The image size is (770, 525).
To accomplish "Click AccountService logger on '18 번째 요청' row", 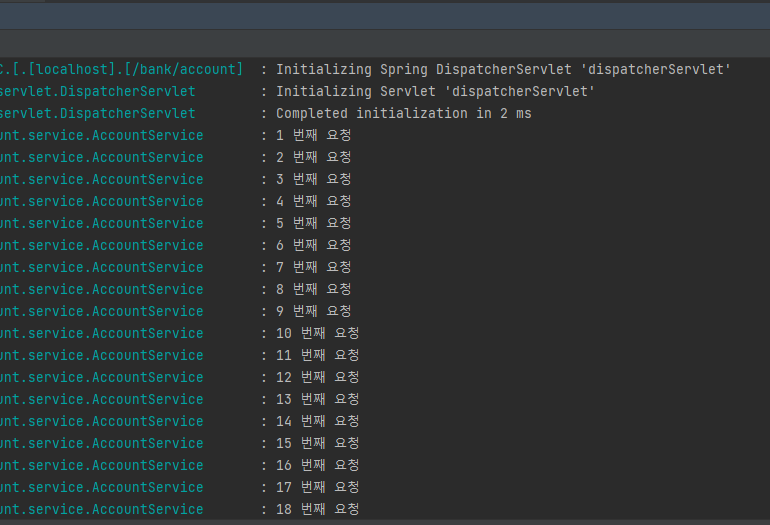I will (102, 509).
